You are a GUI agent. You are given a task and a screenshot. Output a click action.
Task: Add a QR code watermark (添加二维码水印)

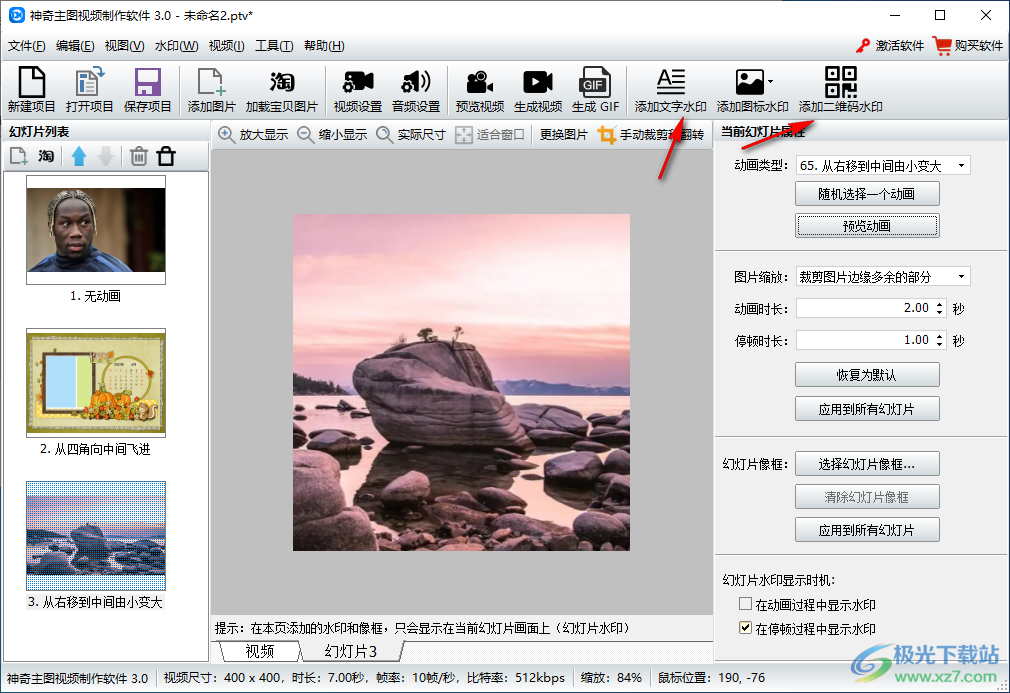841,90
